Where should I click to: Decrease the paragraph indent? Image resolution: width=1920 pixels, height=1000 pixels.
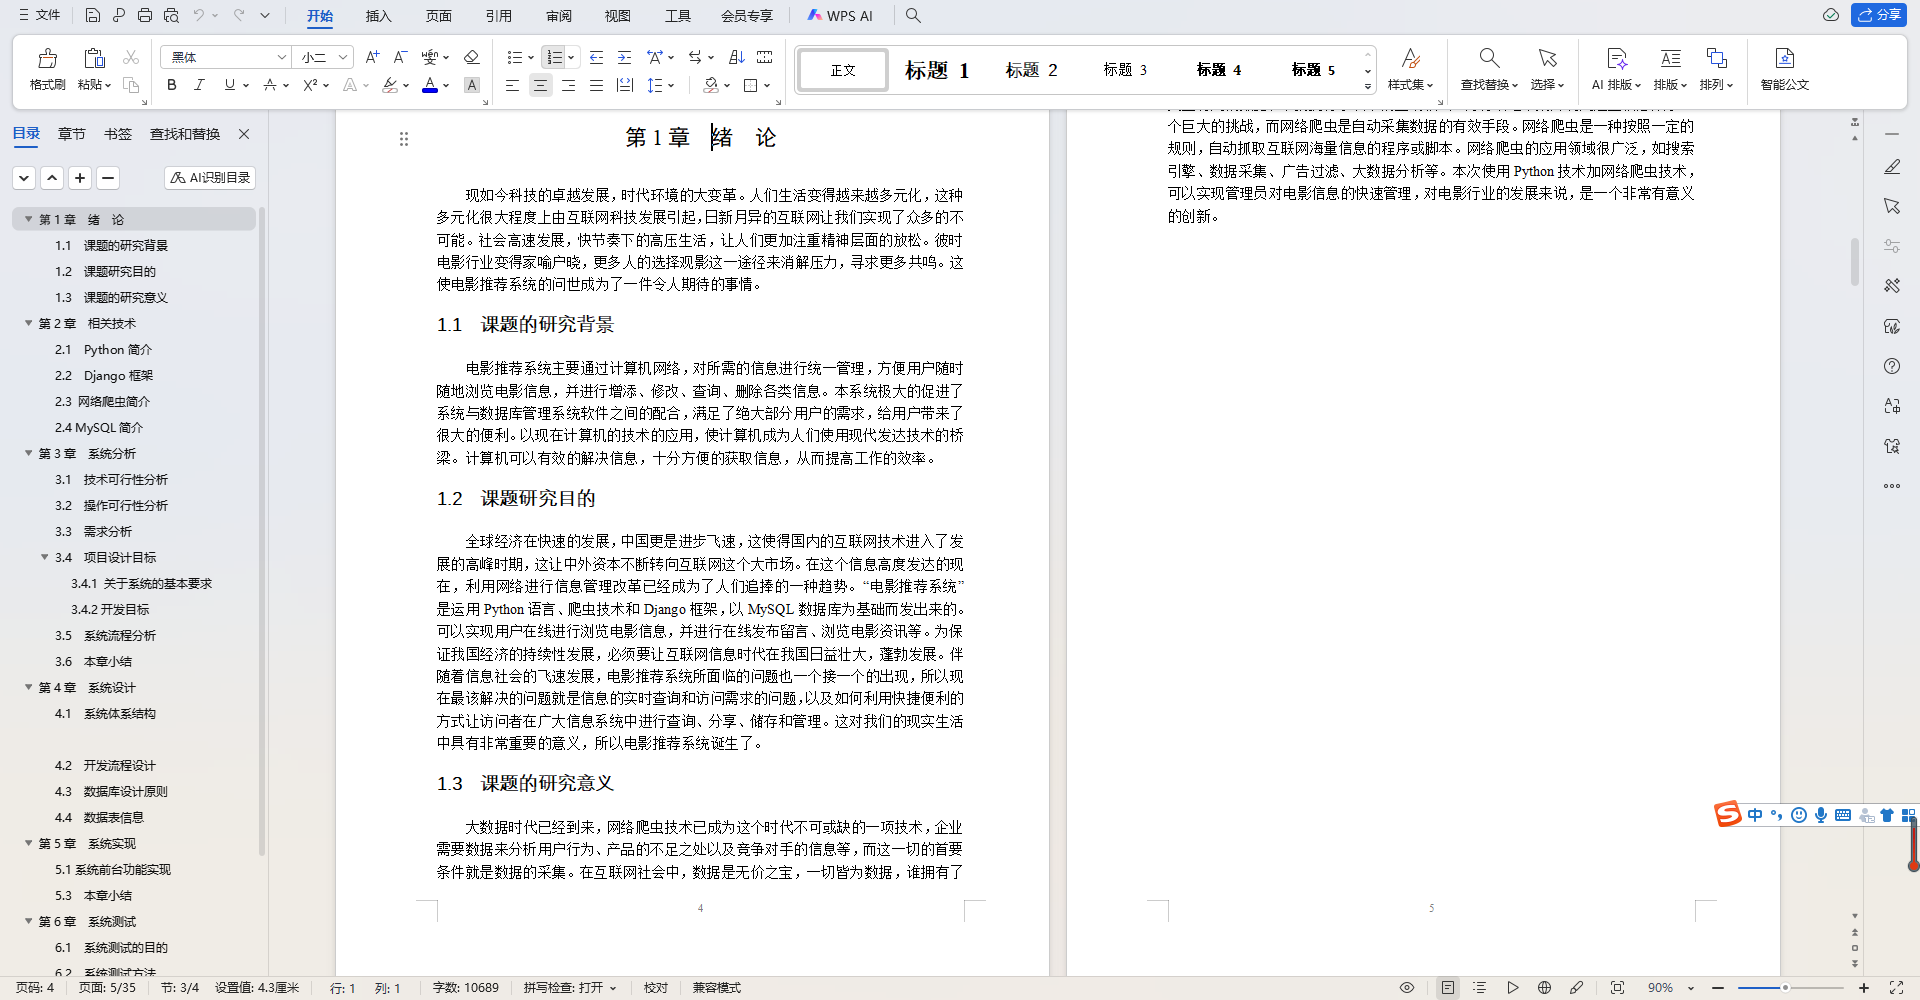point(597,58)
